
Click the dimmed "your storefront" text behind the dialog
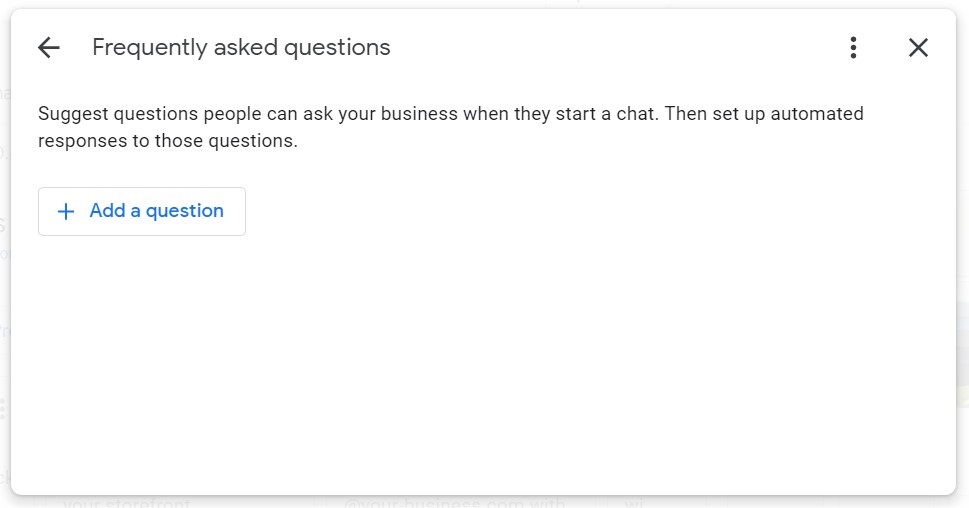coord(126,502)
